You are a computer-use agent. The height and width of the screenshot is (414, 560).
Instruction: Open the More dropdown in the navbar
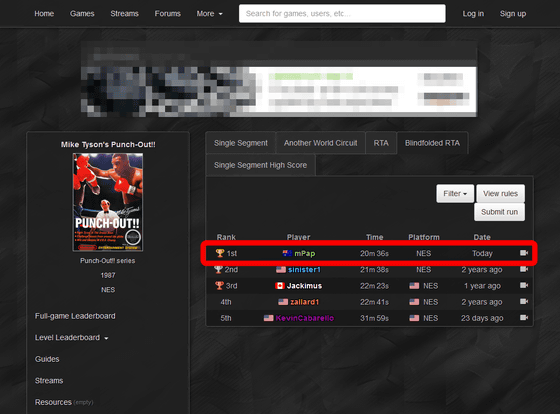(x=209, y=14)
